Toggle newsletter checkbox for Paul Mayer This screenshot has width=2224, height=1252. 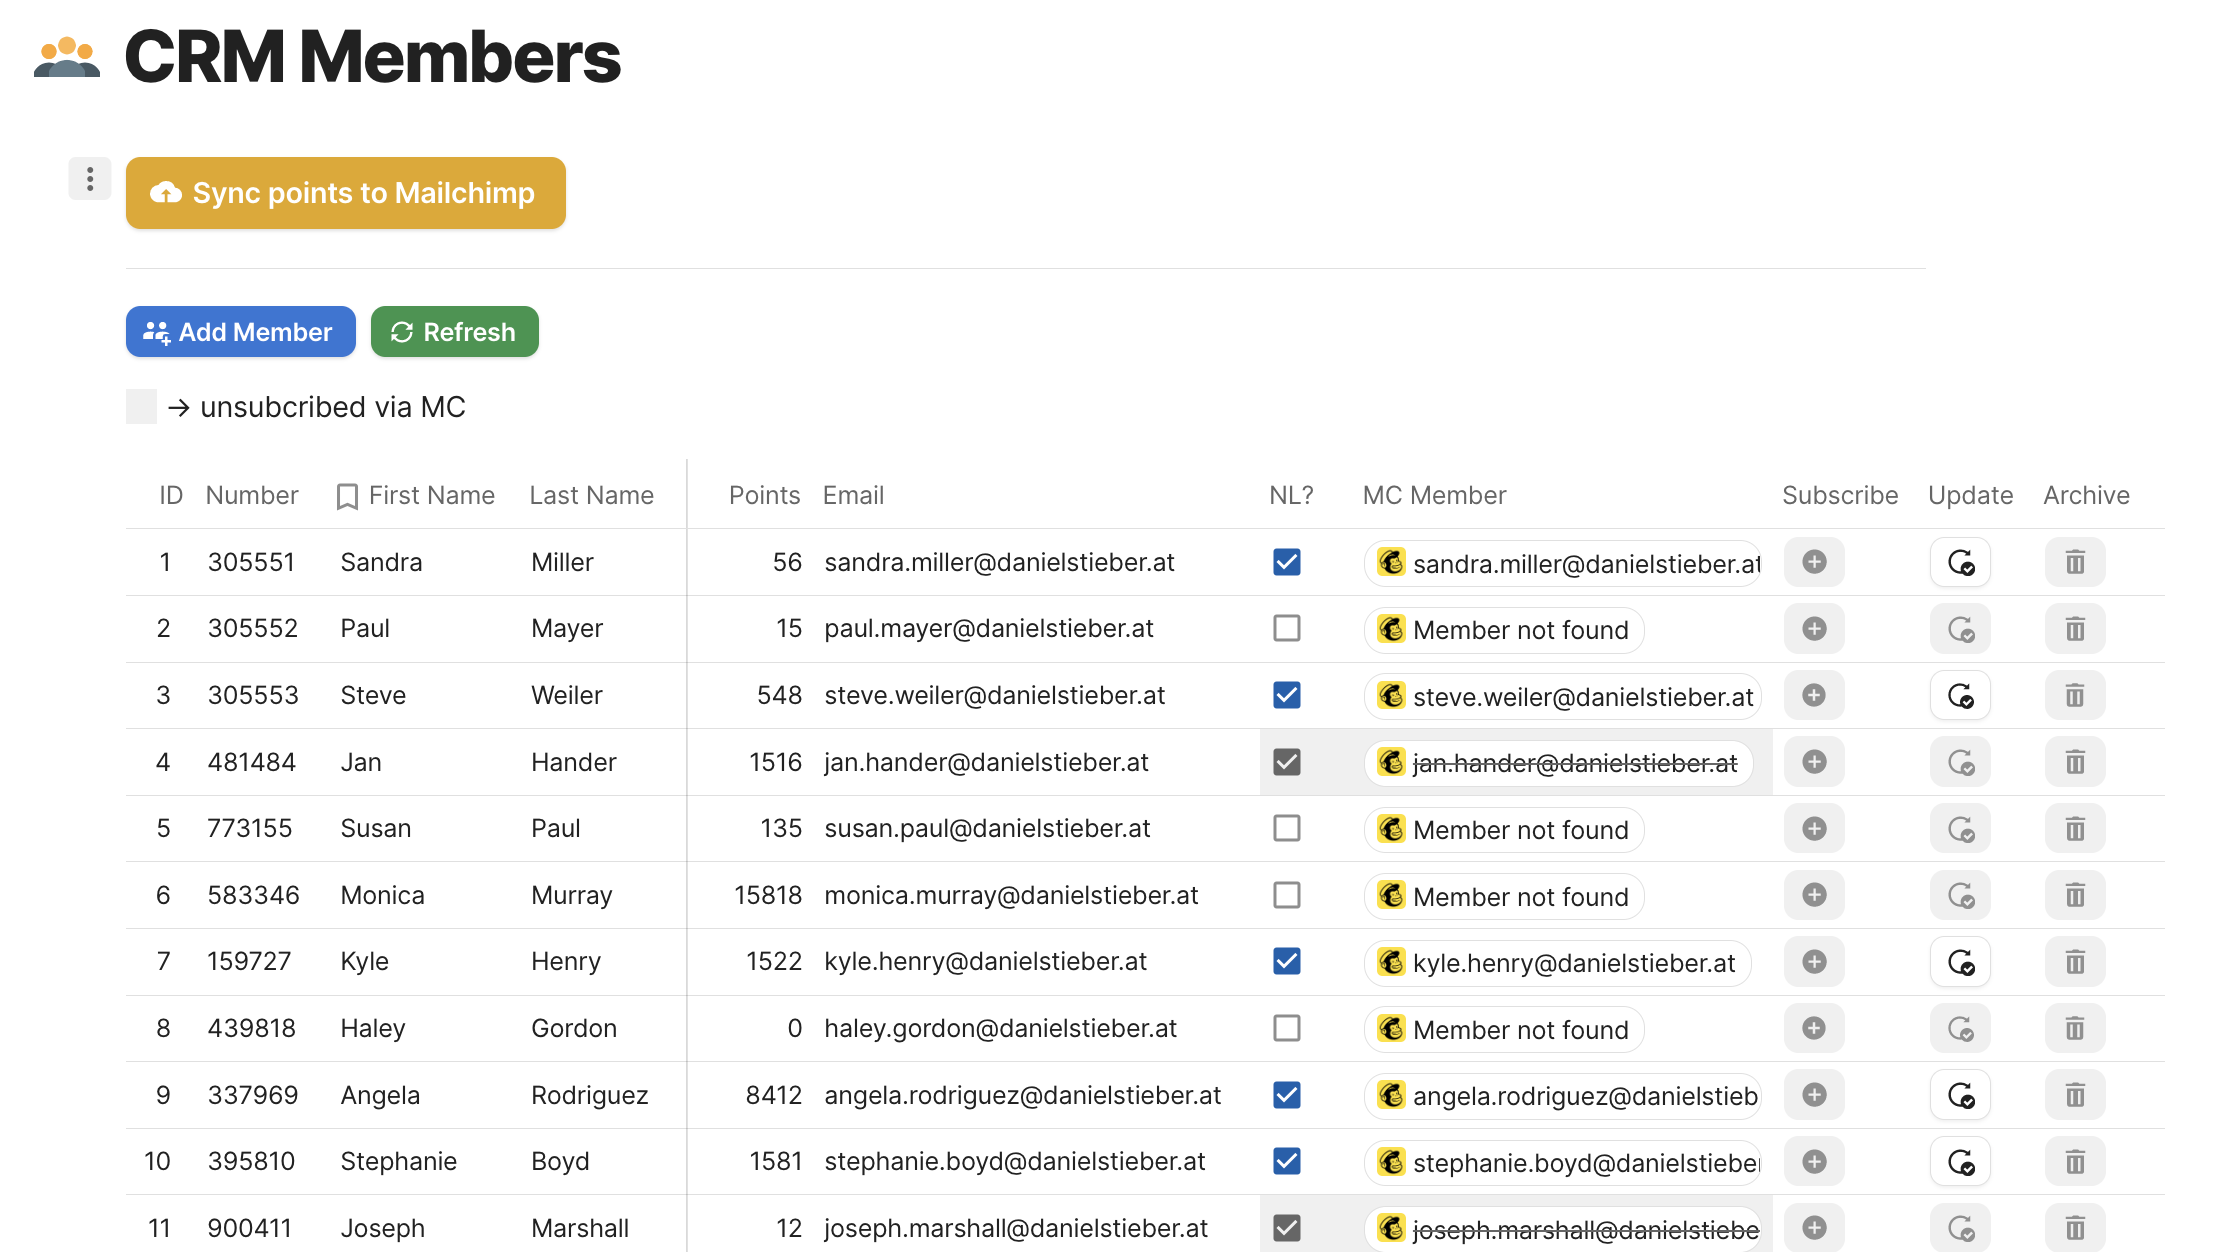point(1287,629)
